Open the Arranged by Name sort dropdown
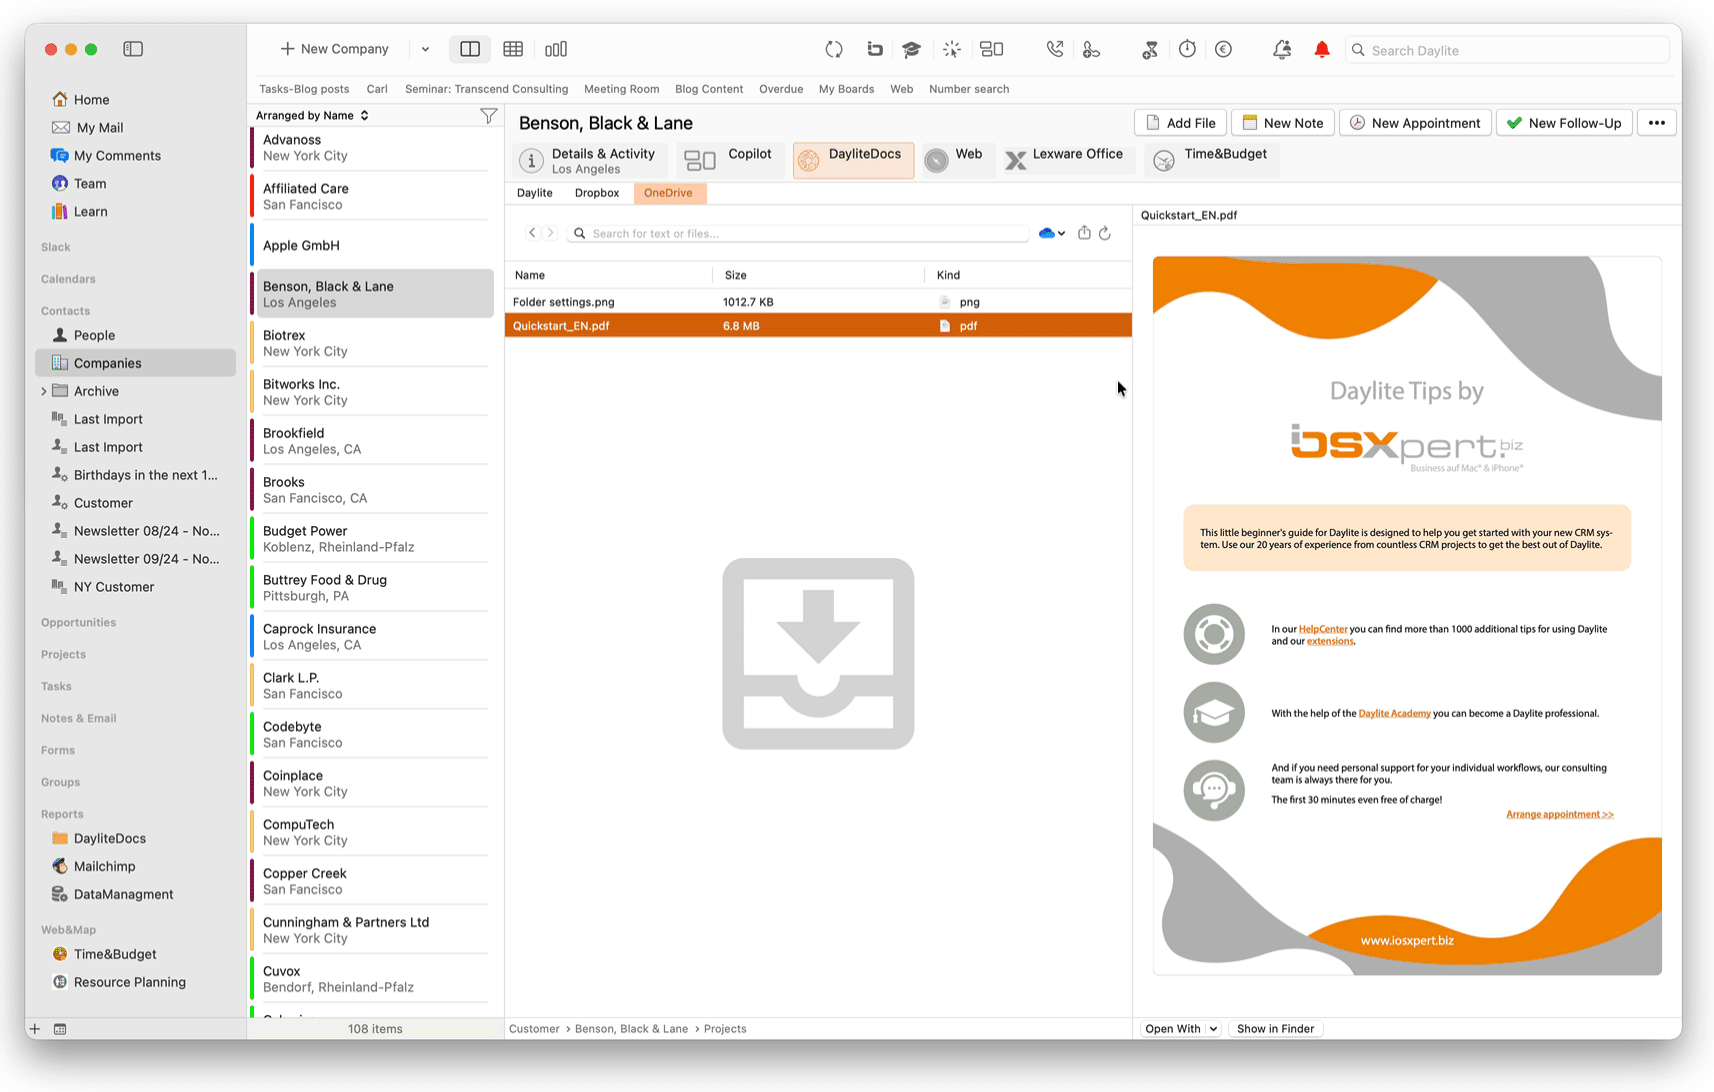The height and width of the screenshot is (1092, 1714). pyautogui.click(x=312, y=115)
